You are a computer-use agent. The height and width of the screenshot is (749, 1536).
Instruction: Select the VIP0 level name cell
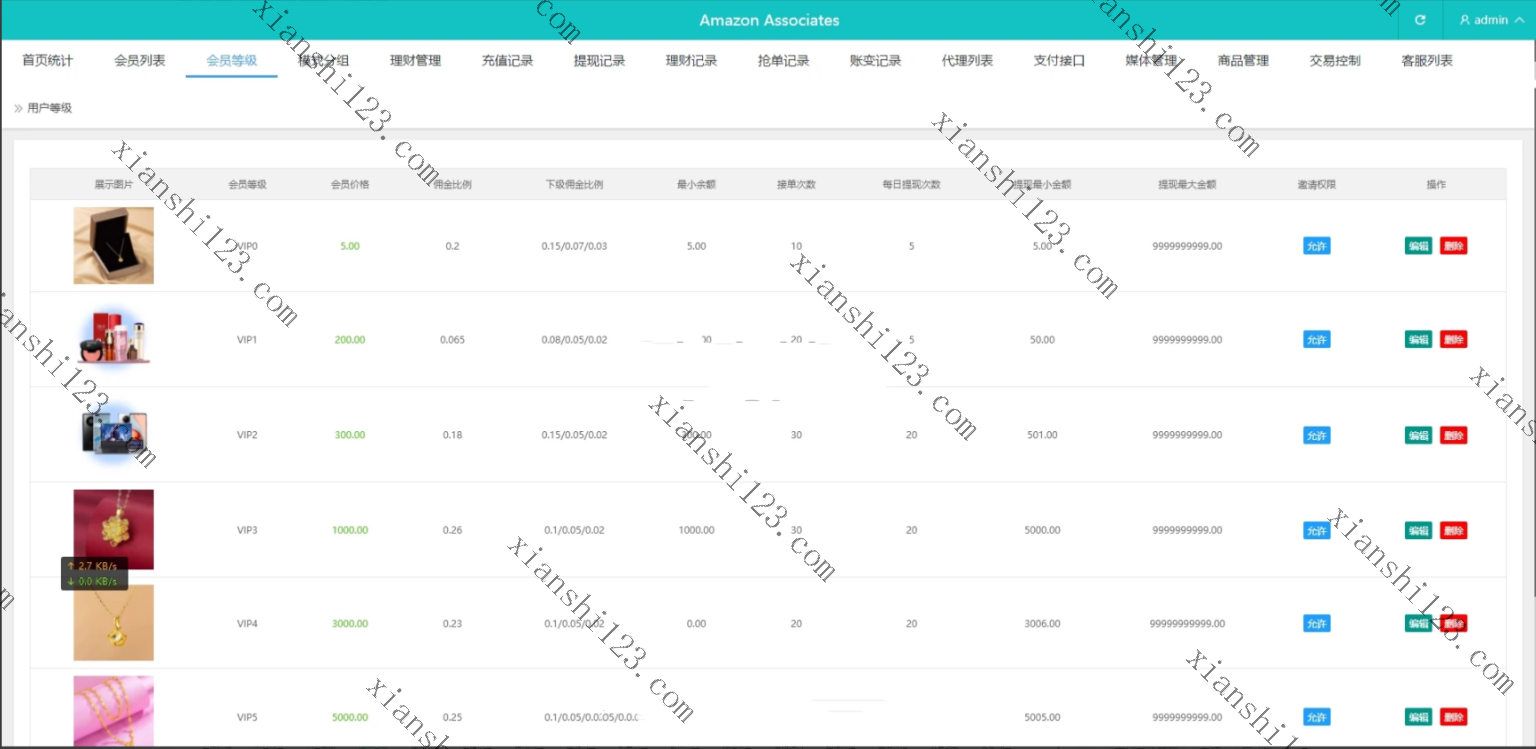pyautogui.click(x=247, y=246)
